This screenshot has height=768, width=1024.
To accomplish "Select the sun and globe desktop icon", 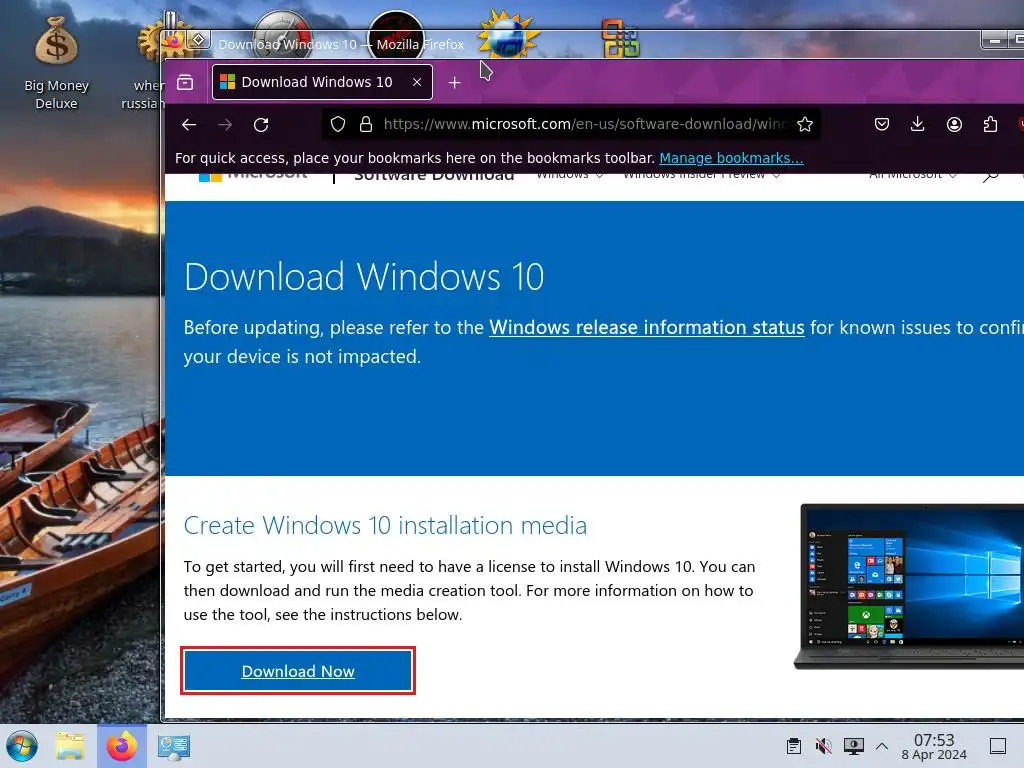I will (508, 35).
